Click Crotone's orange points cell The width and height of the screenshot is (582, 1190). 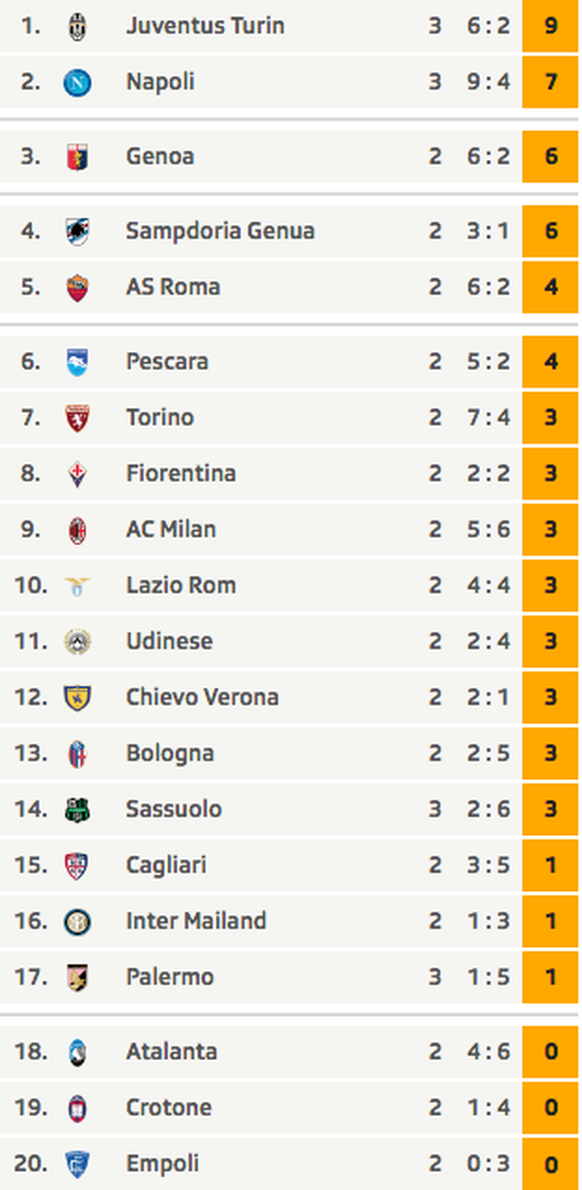(551, 1107)
